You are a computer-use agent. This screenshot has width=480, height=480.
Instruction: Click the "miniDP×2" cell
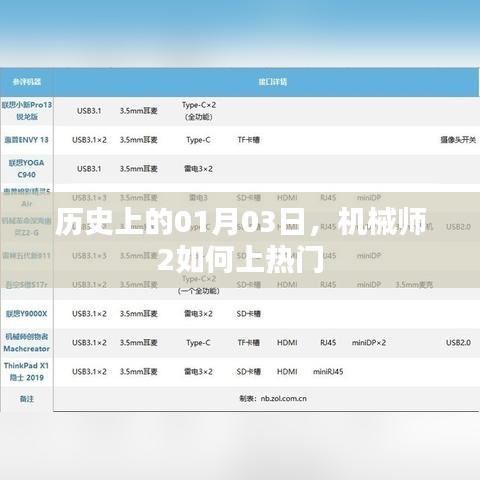tap(369, 343)
